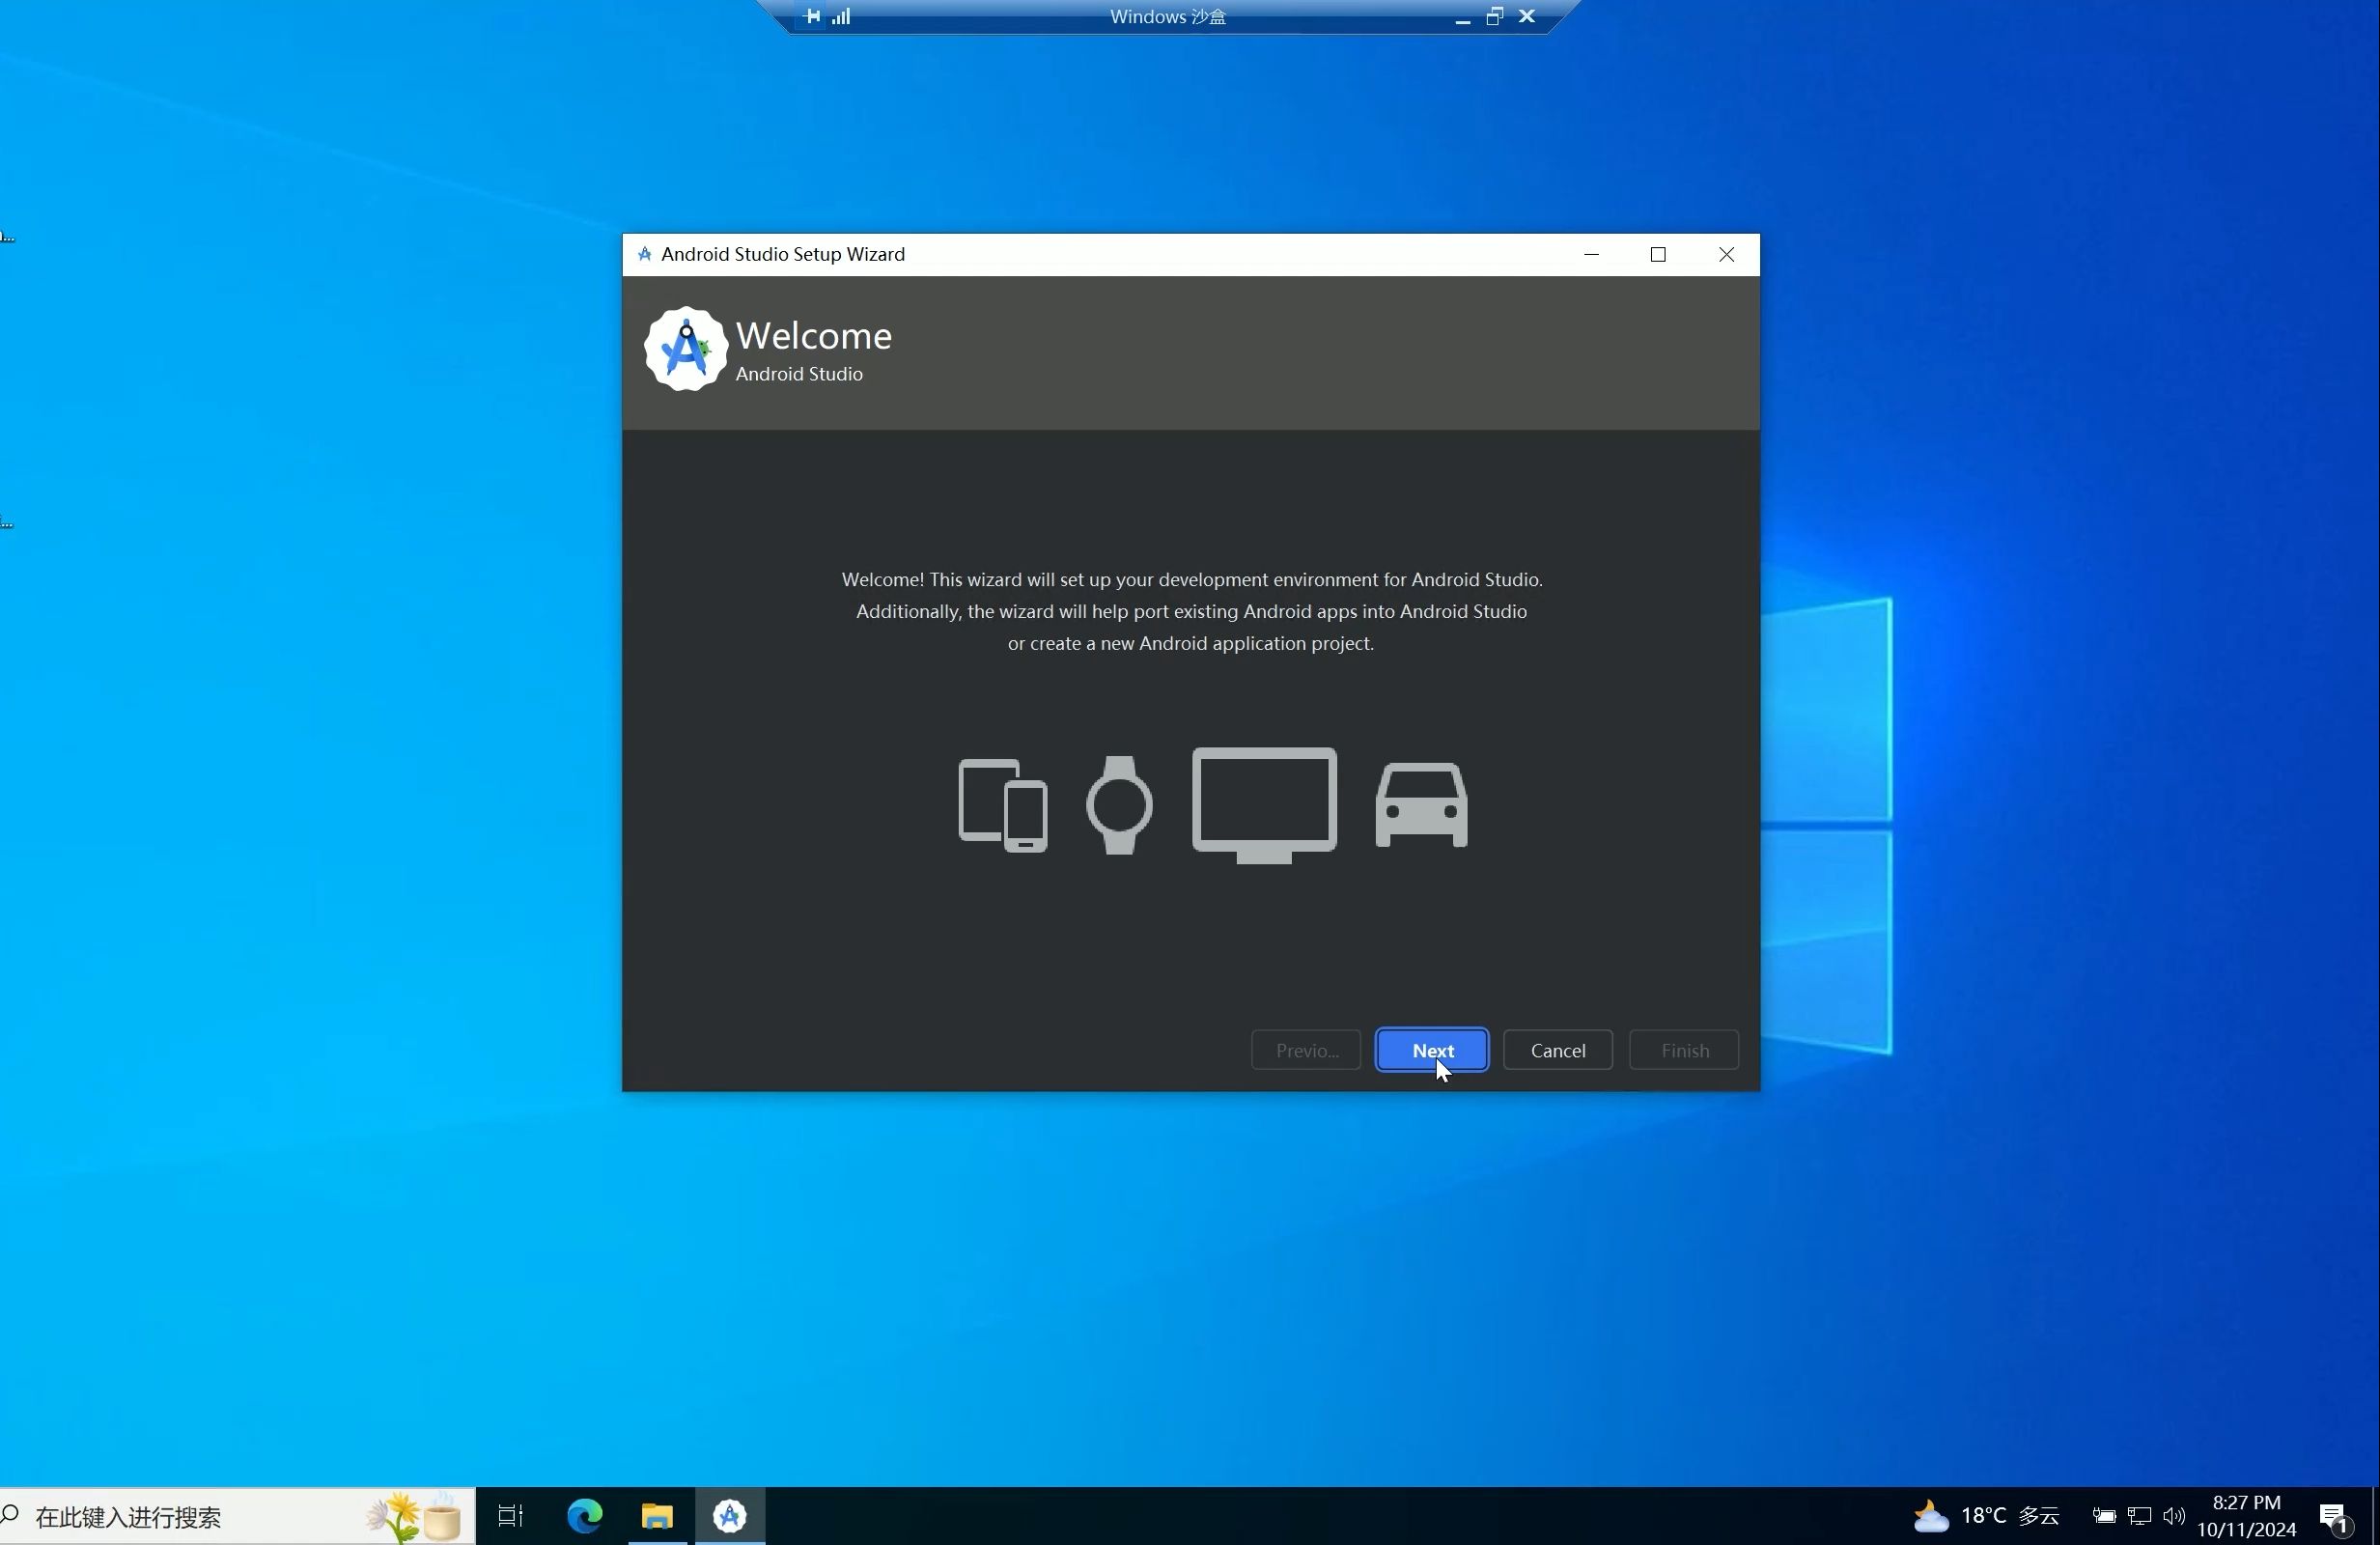Click the Next button in wizard

(x=1431, y=1050)
